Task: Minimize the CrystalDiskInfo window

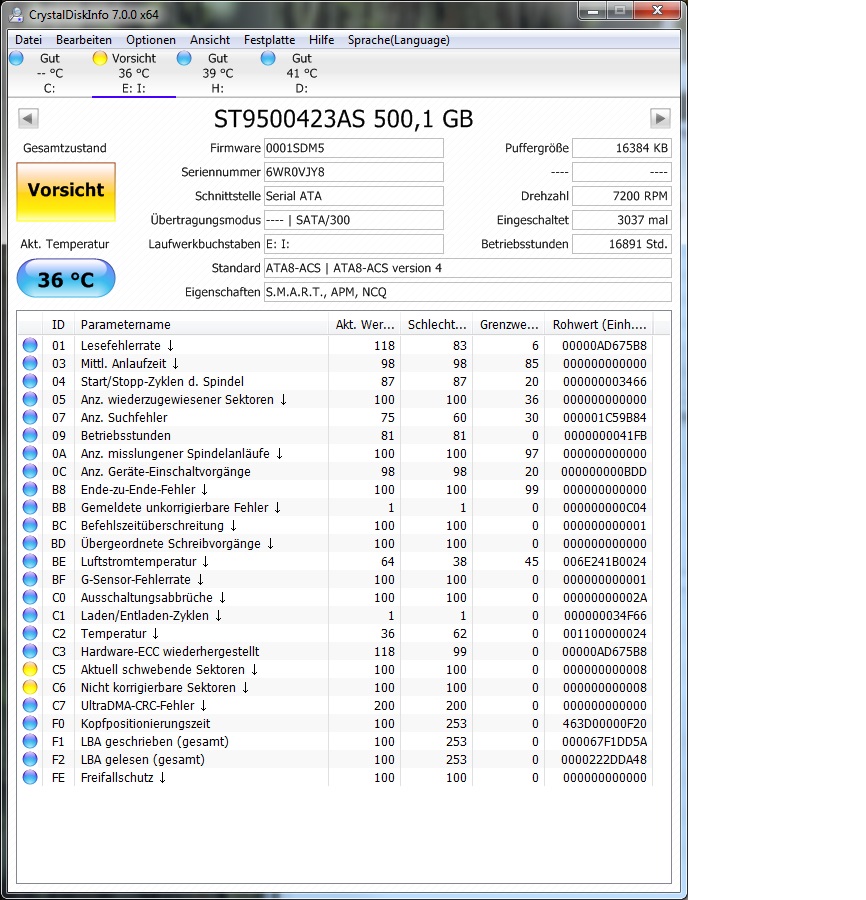Action: click(593, 11)
